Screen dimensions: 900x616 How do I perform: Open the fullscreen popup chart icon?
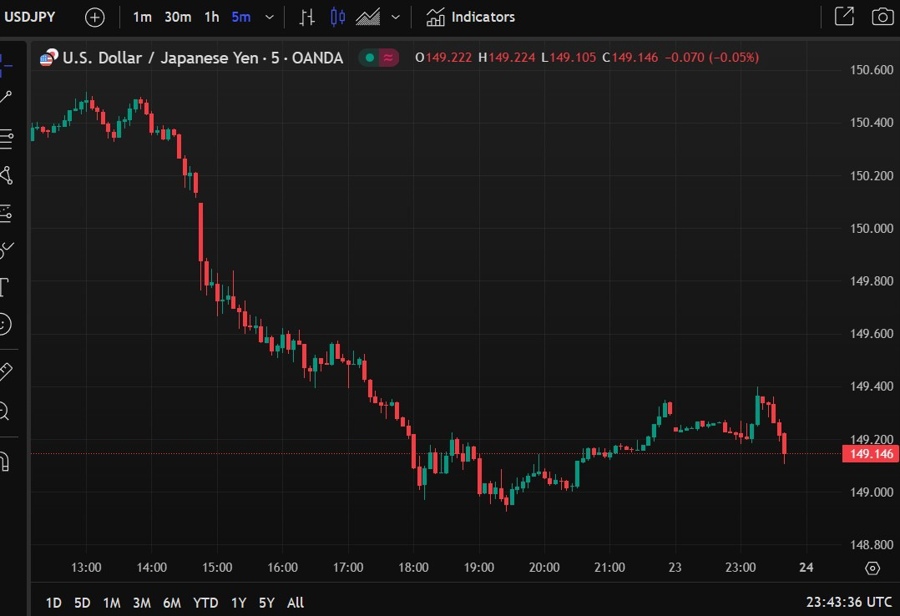pyautogui.click(x=844, y=17)
